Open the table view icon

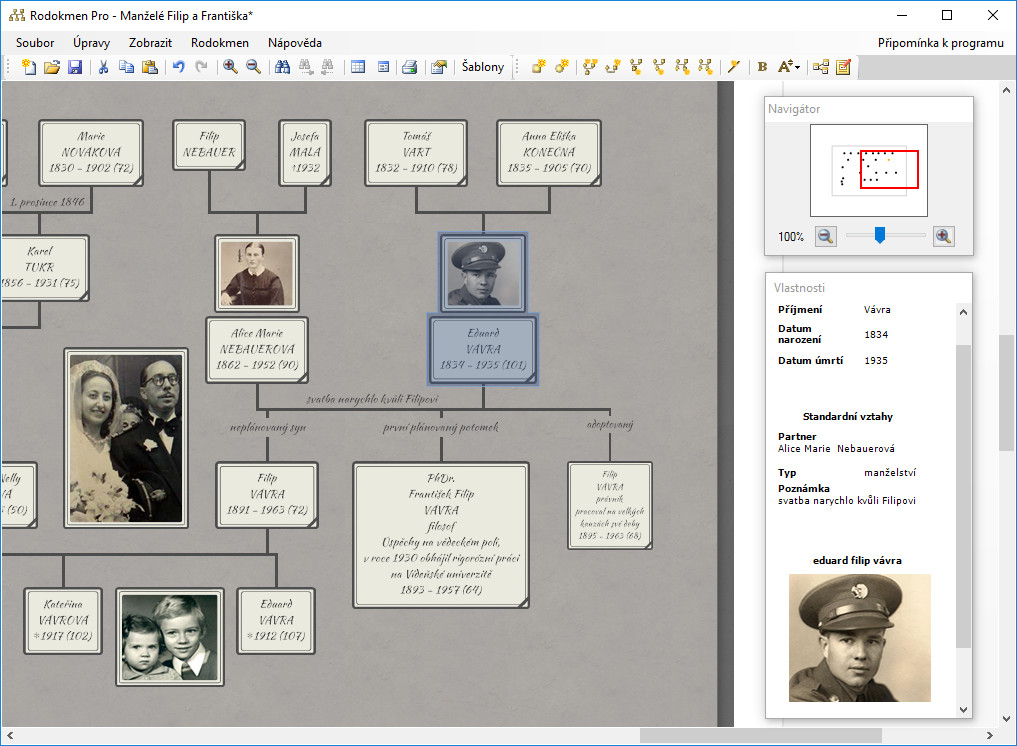pos(358,67)
